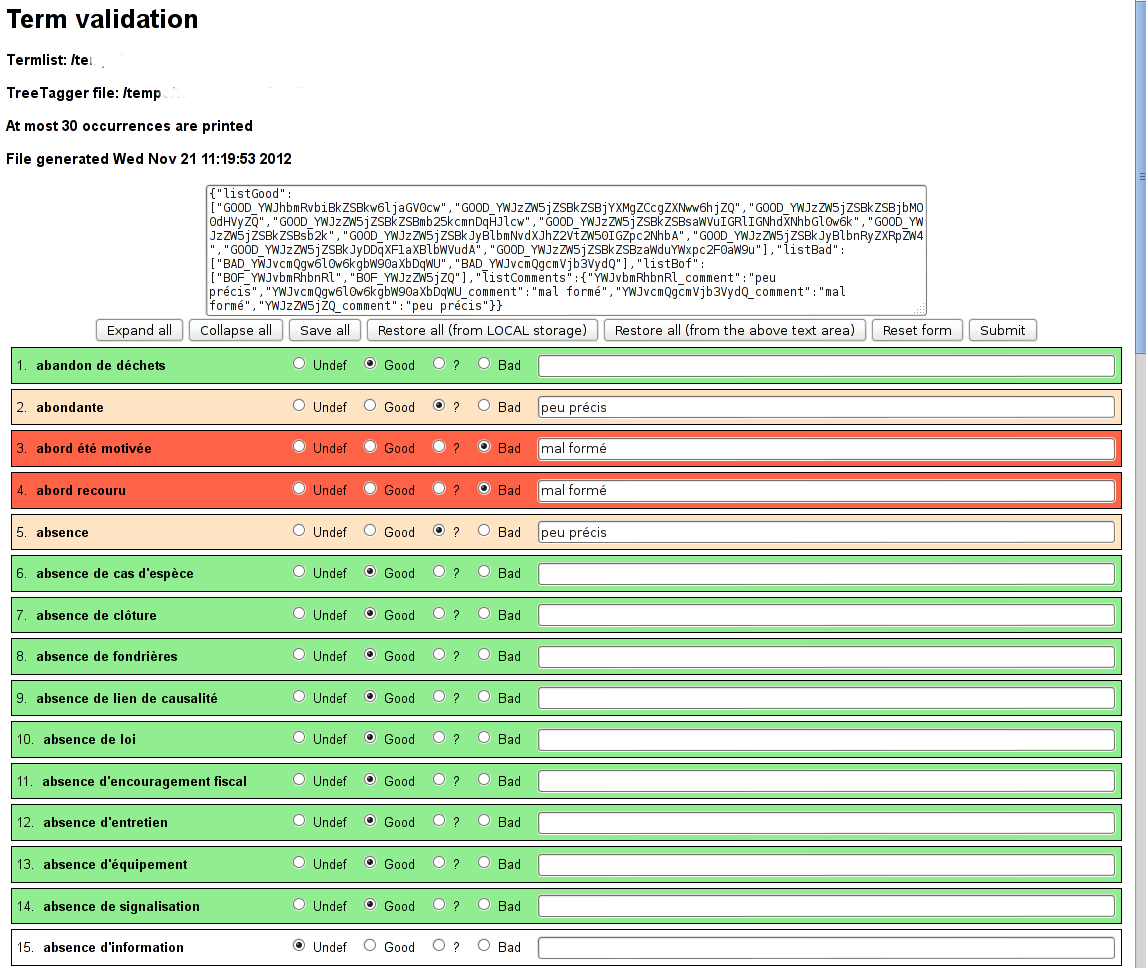Click the Reset form button
1146x968 pixels.
pos(917,330)
